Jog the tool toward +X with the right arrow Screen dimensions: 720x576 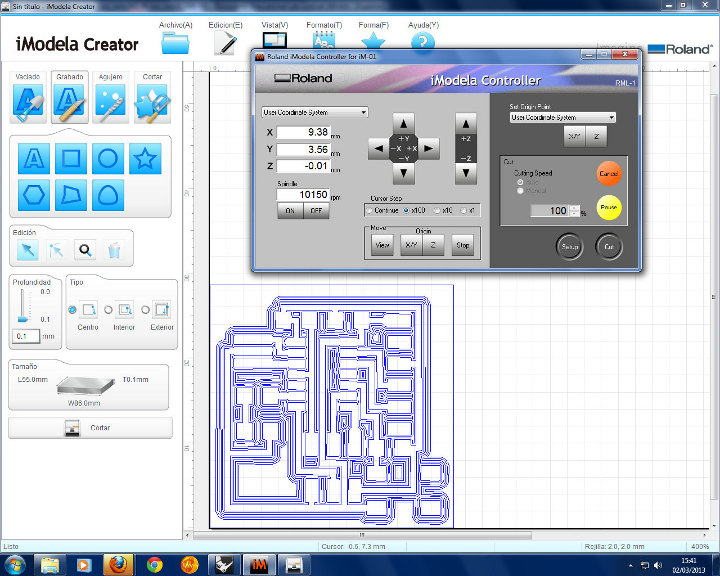tap(428, 148)
